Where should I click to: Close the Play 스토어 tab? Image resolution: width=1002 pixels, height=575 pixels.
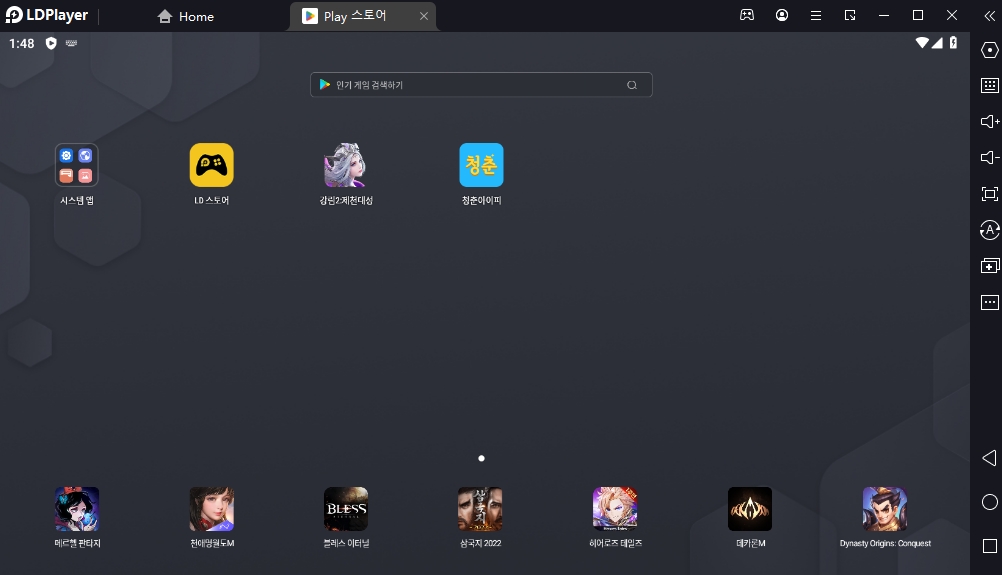[x=424, y=16]
